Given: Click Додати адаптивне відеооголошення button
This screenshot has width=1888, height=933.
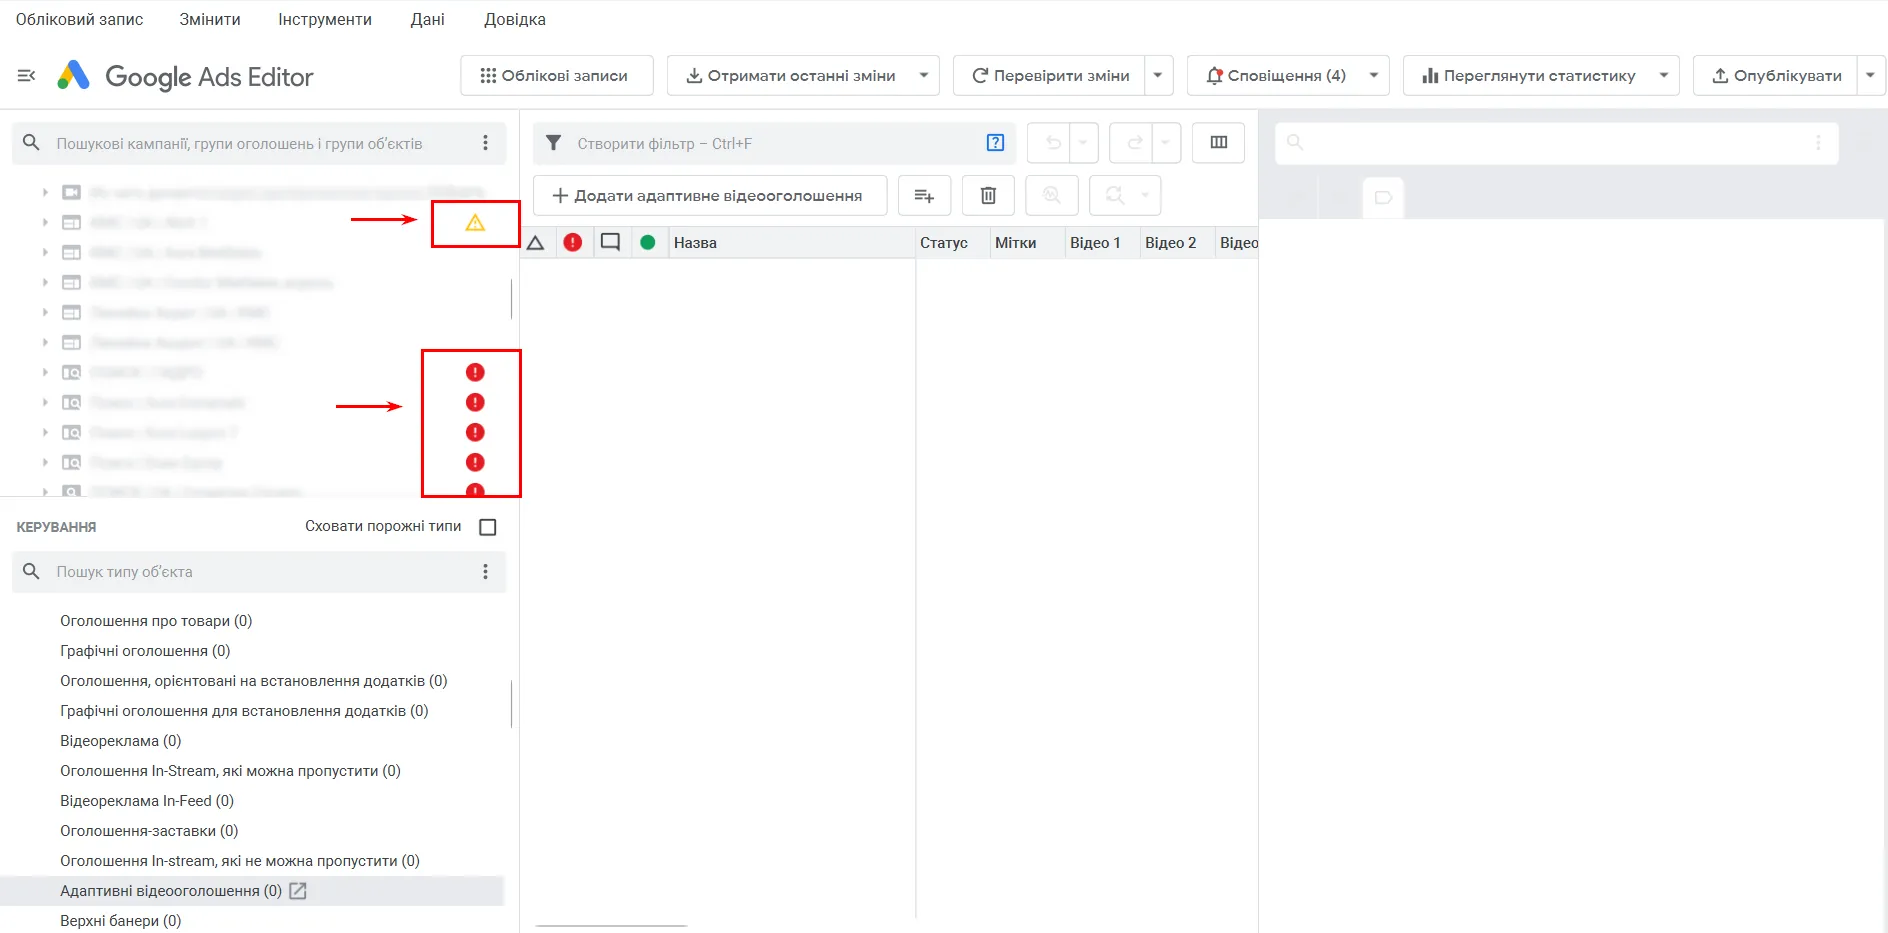Looking at the screenshot, I should pos(709,196).
